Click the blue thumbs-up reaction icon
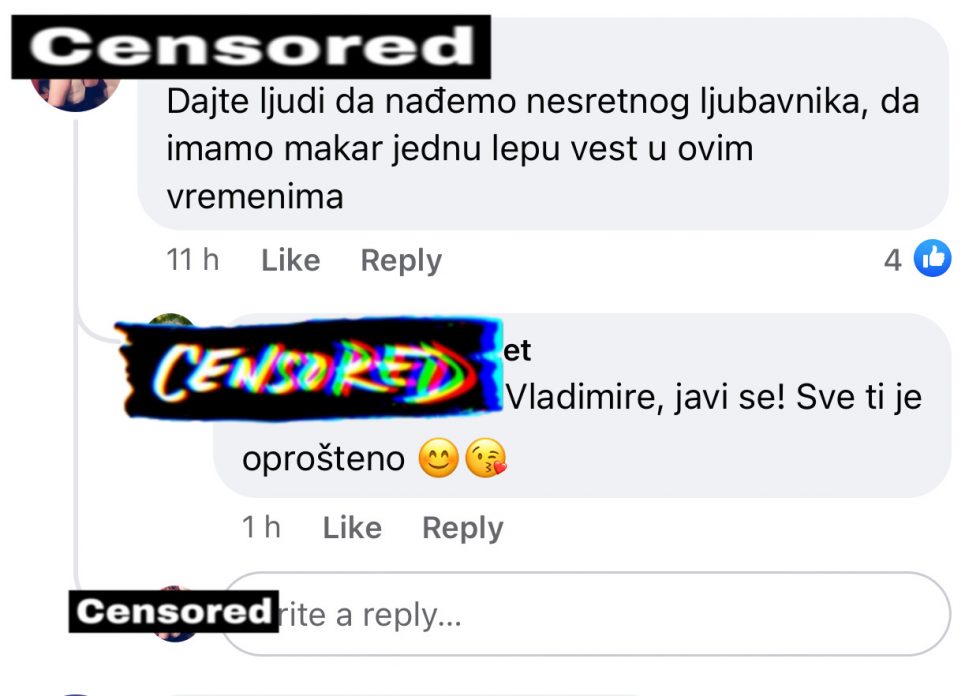980x696 pixels. pyautogui.click(x=932, y=257)
